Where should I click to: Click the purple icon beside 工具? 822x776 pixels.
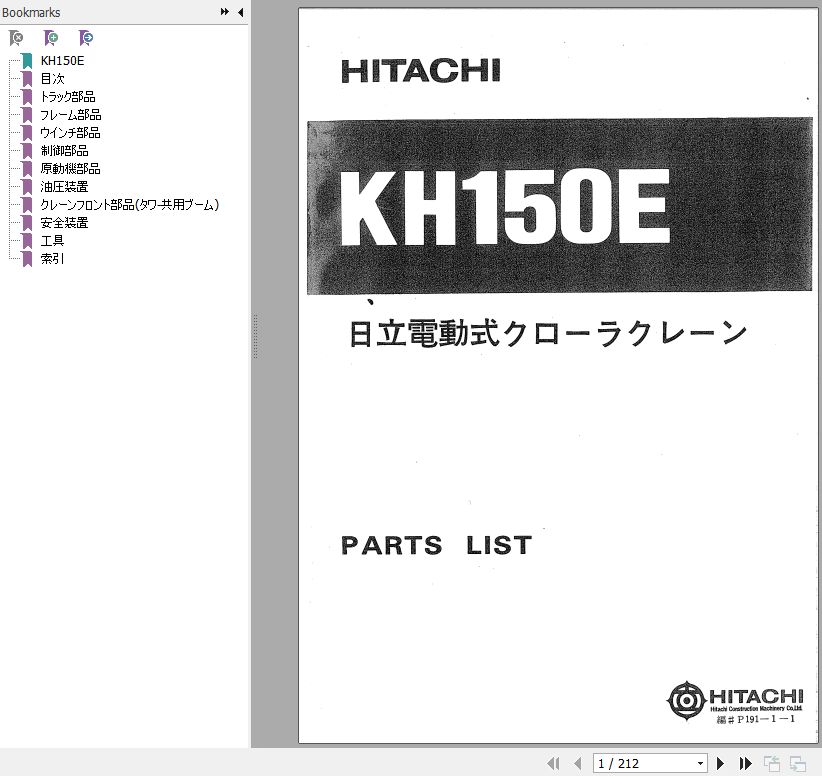27,241
